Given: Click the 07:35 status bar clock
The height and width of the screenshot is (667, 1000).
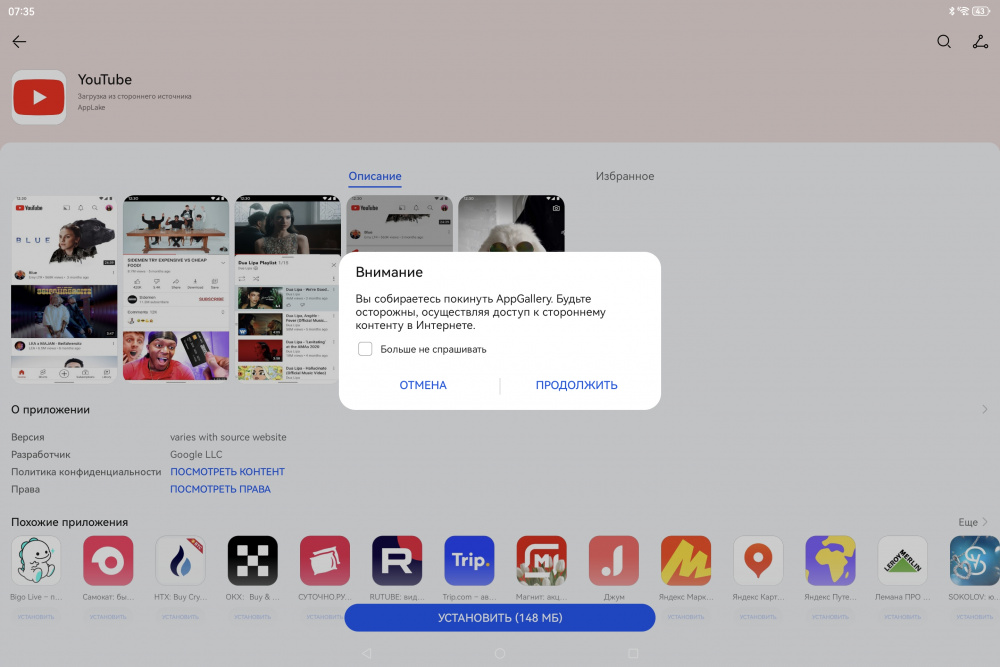Looking at the screenshot, I should pos(21,11).
